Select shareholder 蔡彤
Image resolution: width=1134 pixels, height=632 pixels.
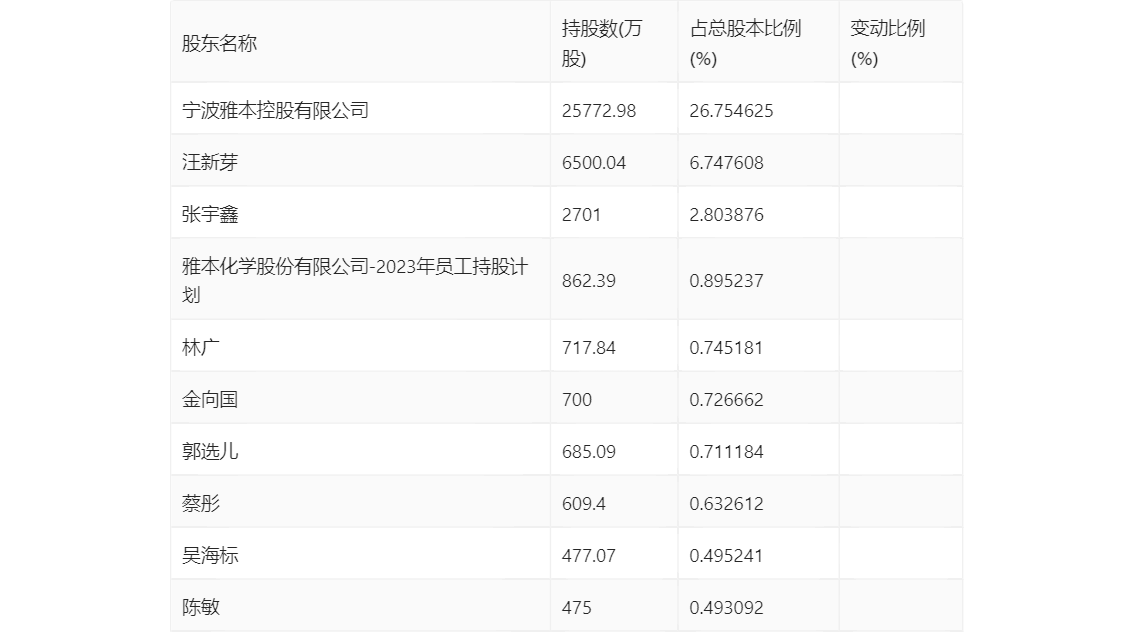click(200, 504)
